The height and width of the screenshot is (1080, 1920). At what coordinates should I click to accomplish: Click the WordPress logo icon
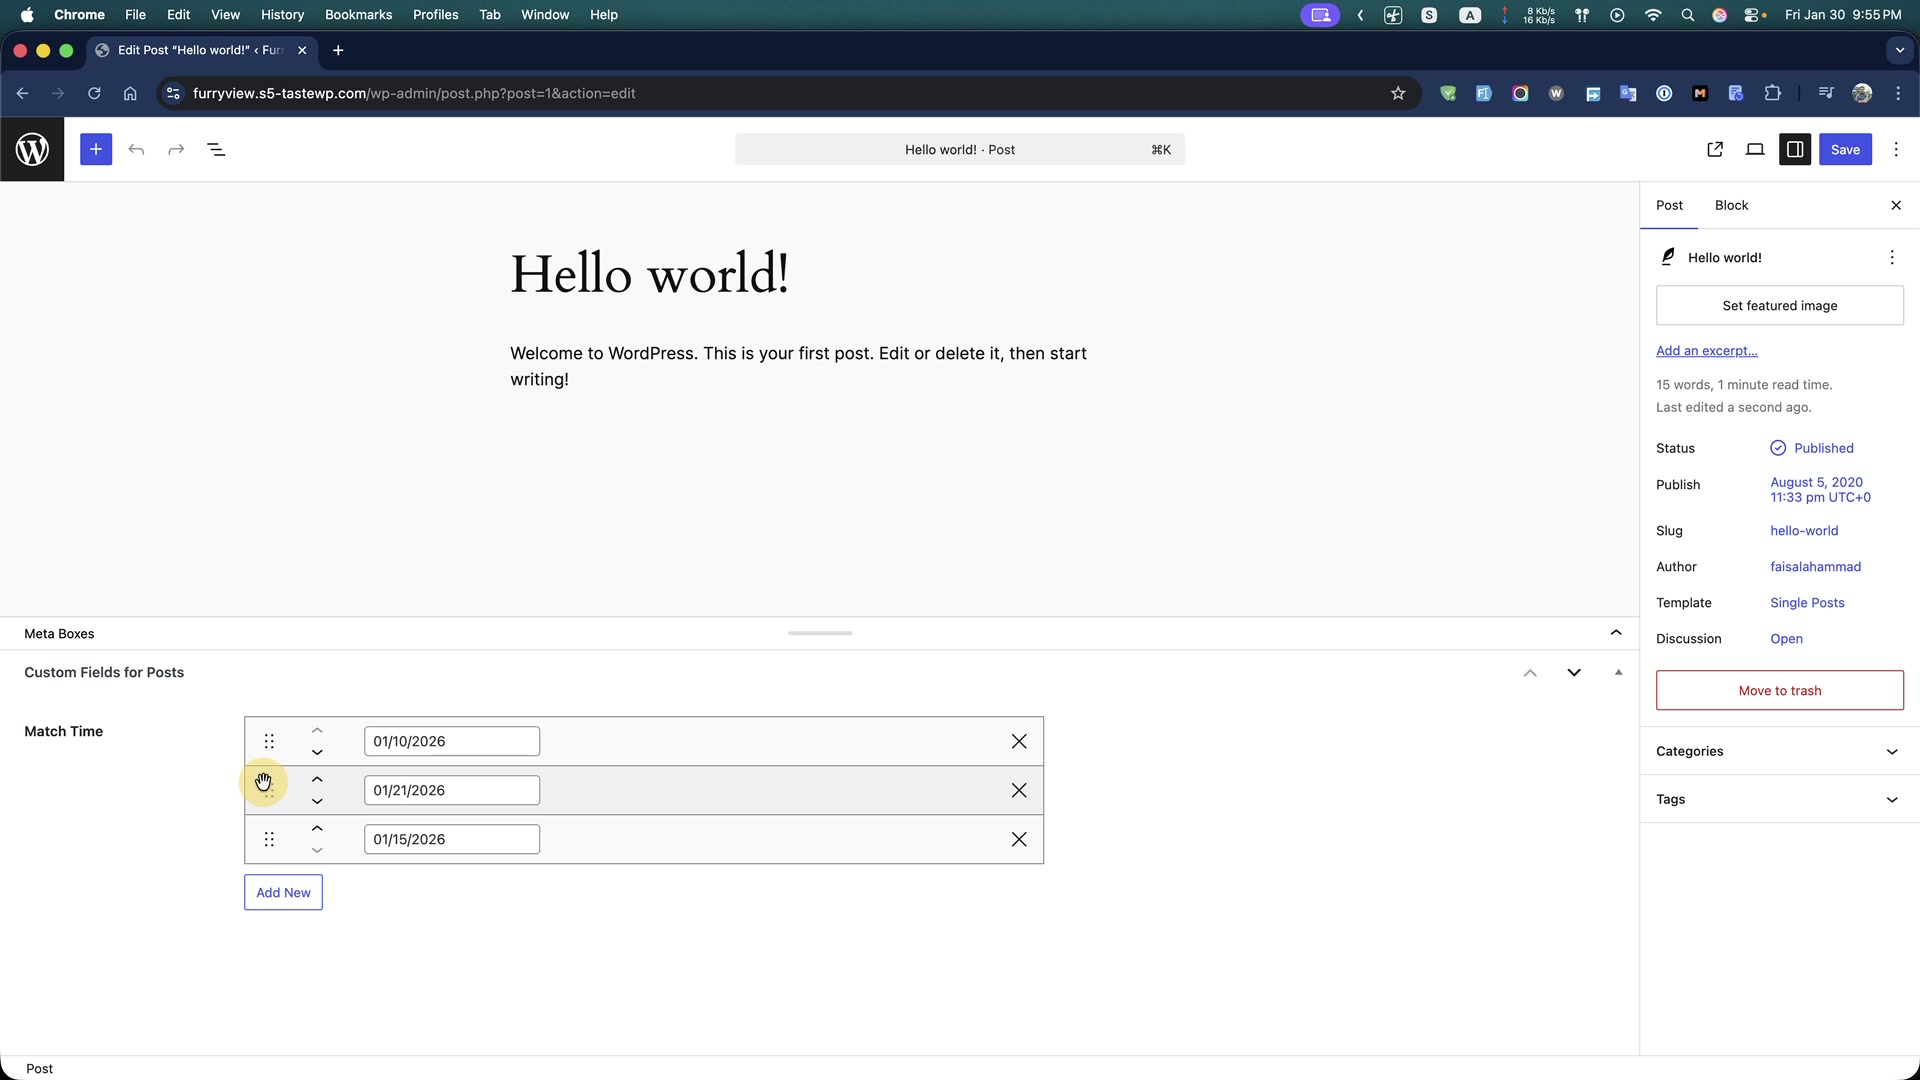pyautogui.click(x=32, y=150)
